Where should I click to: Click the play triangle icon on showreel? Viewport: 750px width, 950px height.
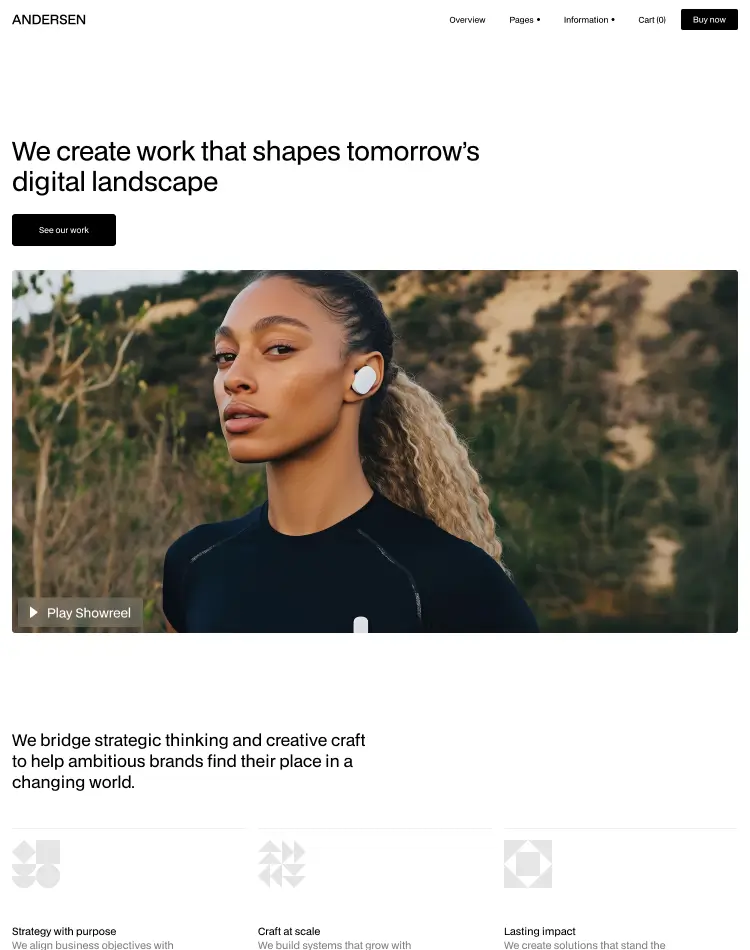click(34, 613)
